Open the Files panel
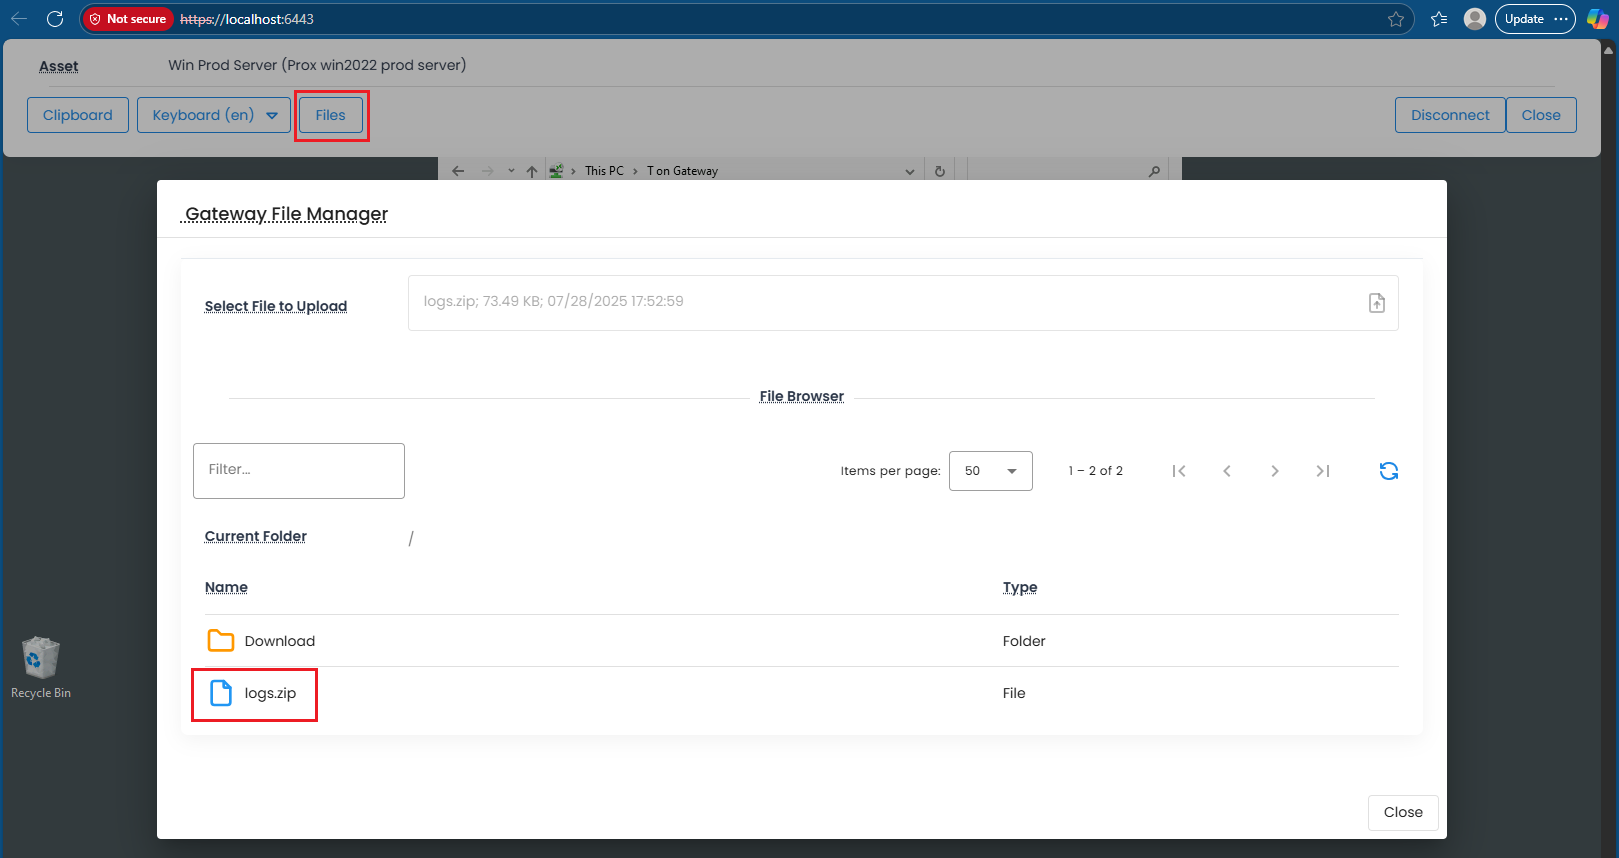 click(x=330, y=115)
